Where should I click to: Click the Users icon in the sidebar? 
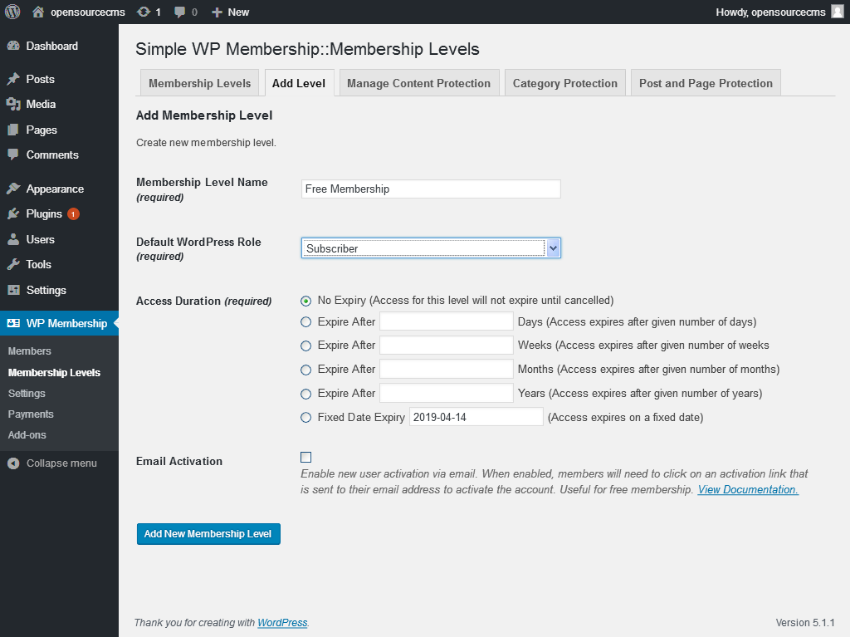[14, 239]
